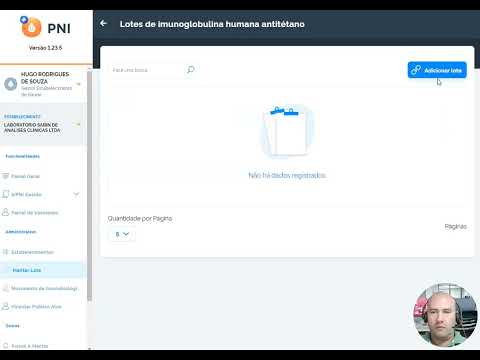The width and height of the screenshot is (480, 360).
Task: Open Painel do Vacinador in the sidebar
Action: click(x=35, y=213)
